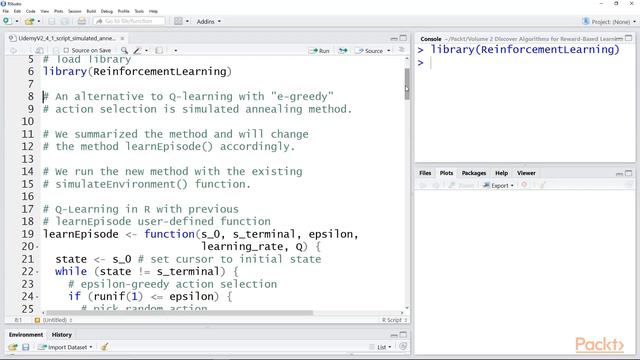Open the Session menu

coord(75,11)
